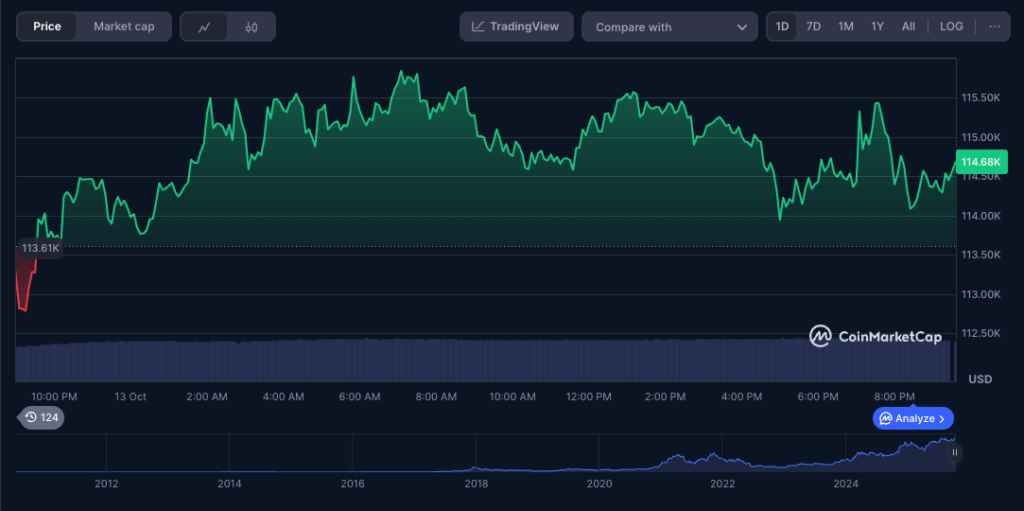Switch to candlestick chart icon
The width and height of the screenshot is (1024, 511).
tap(251, 27)
